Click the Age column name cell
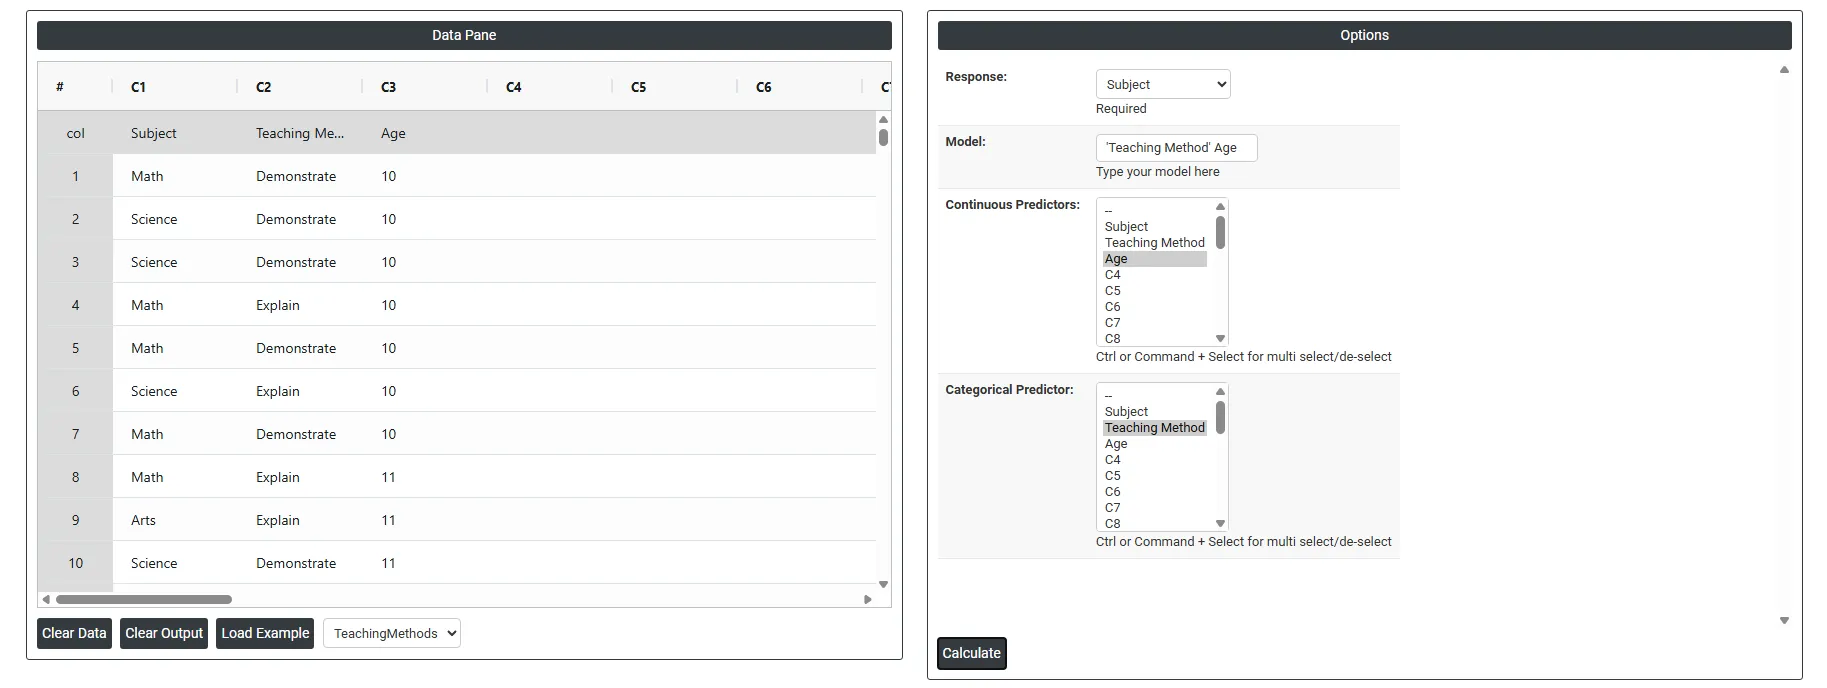 [x=425, y=133]
